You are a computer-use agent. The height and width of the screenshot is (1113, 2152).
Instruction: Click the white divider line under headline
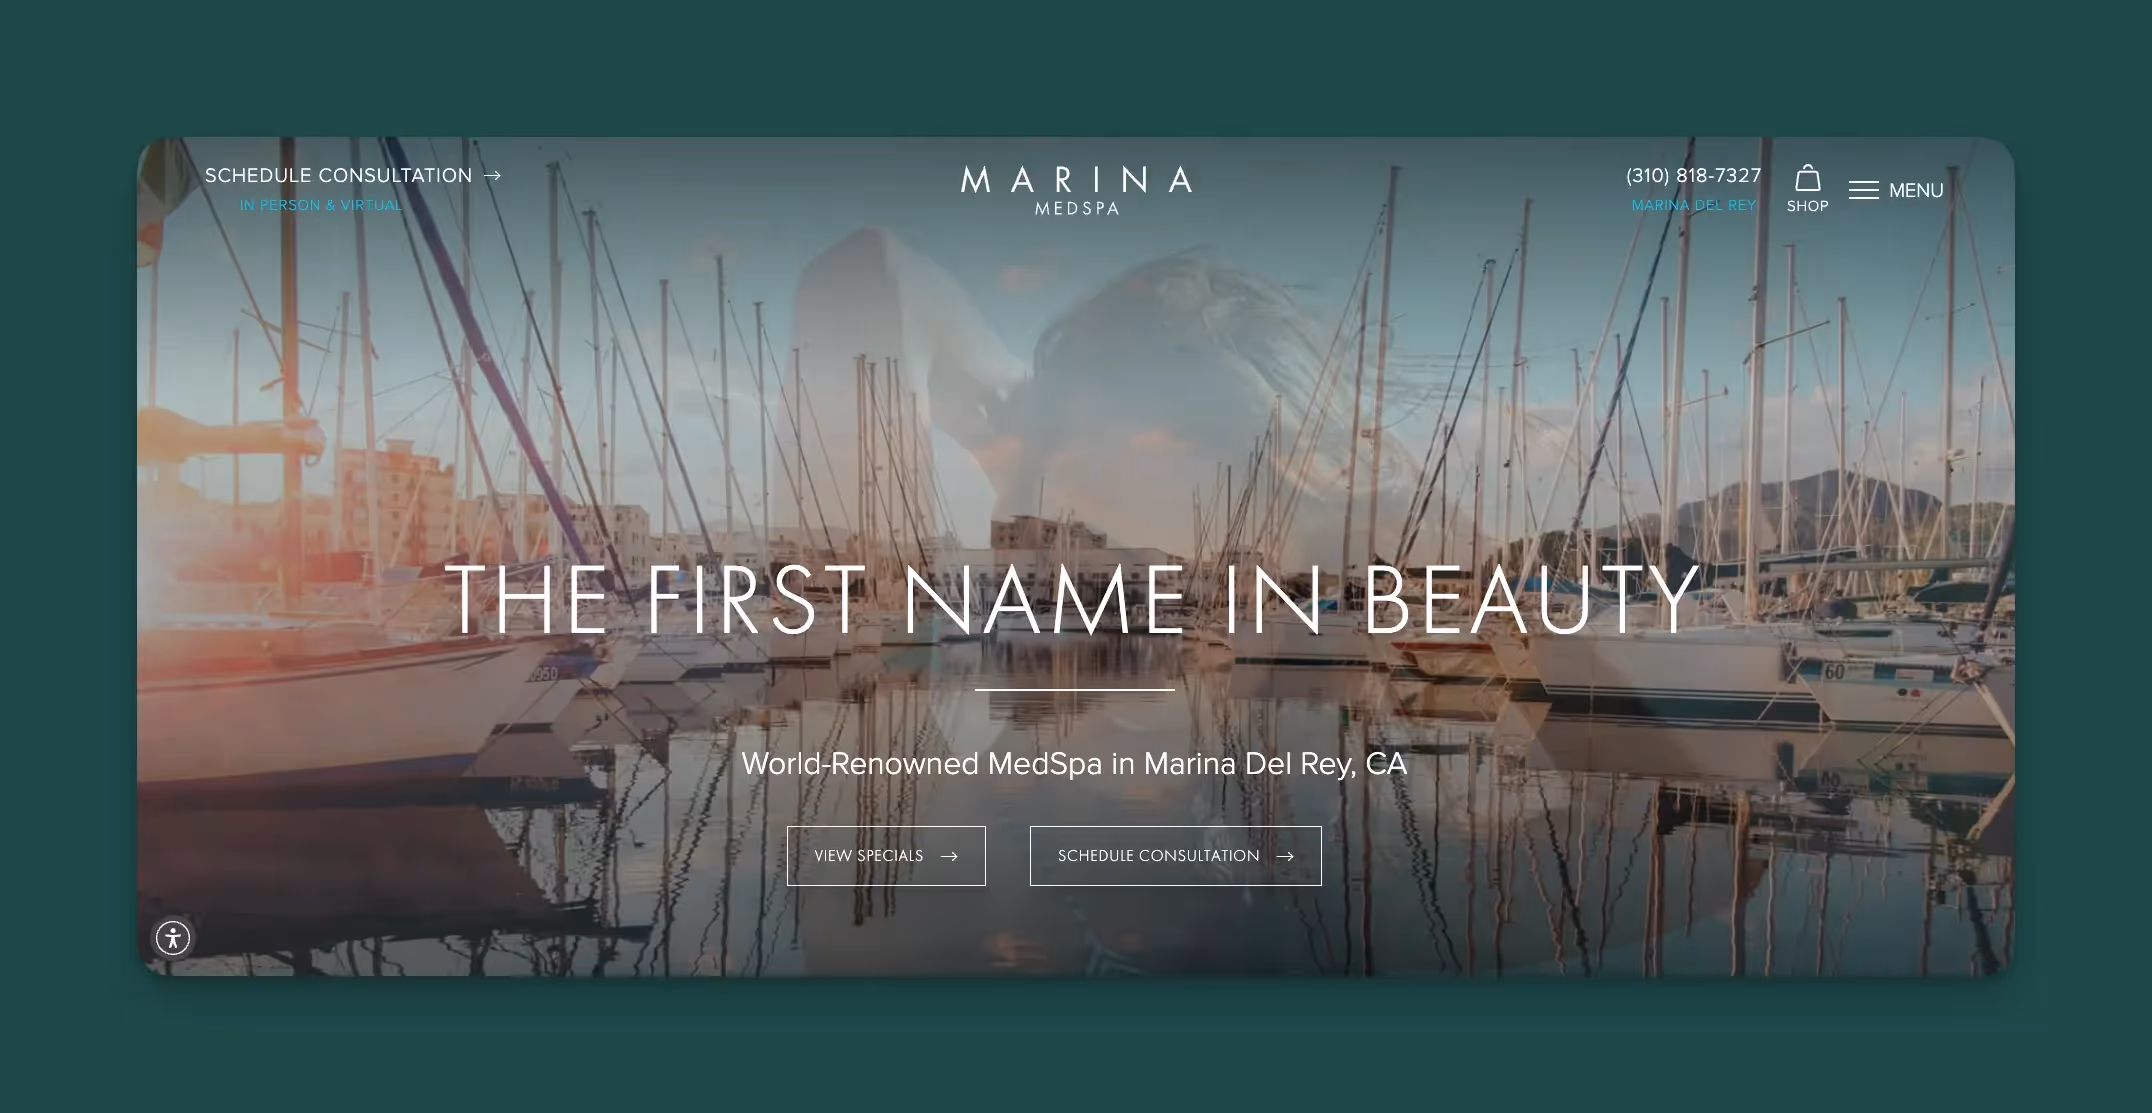1075,690
